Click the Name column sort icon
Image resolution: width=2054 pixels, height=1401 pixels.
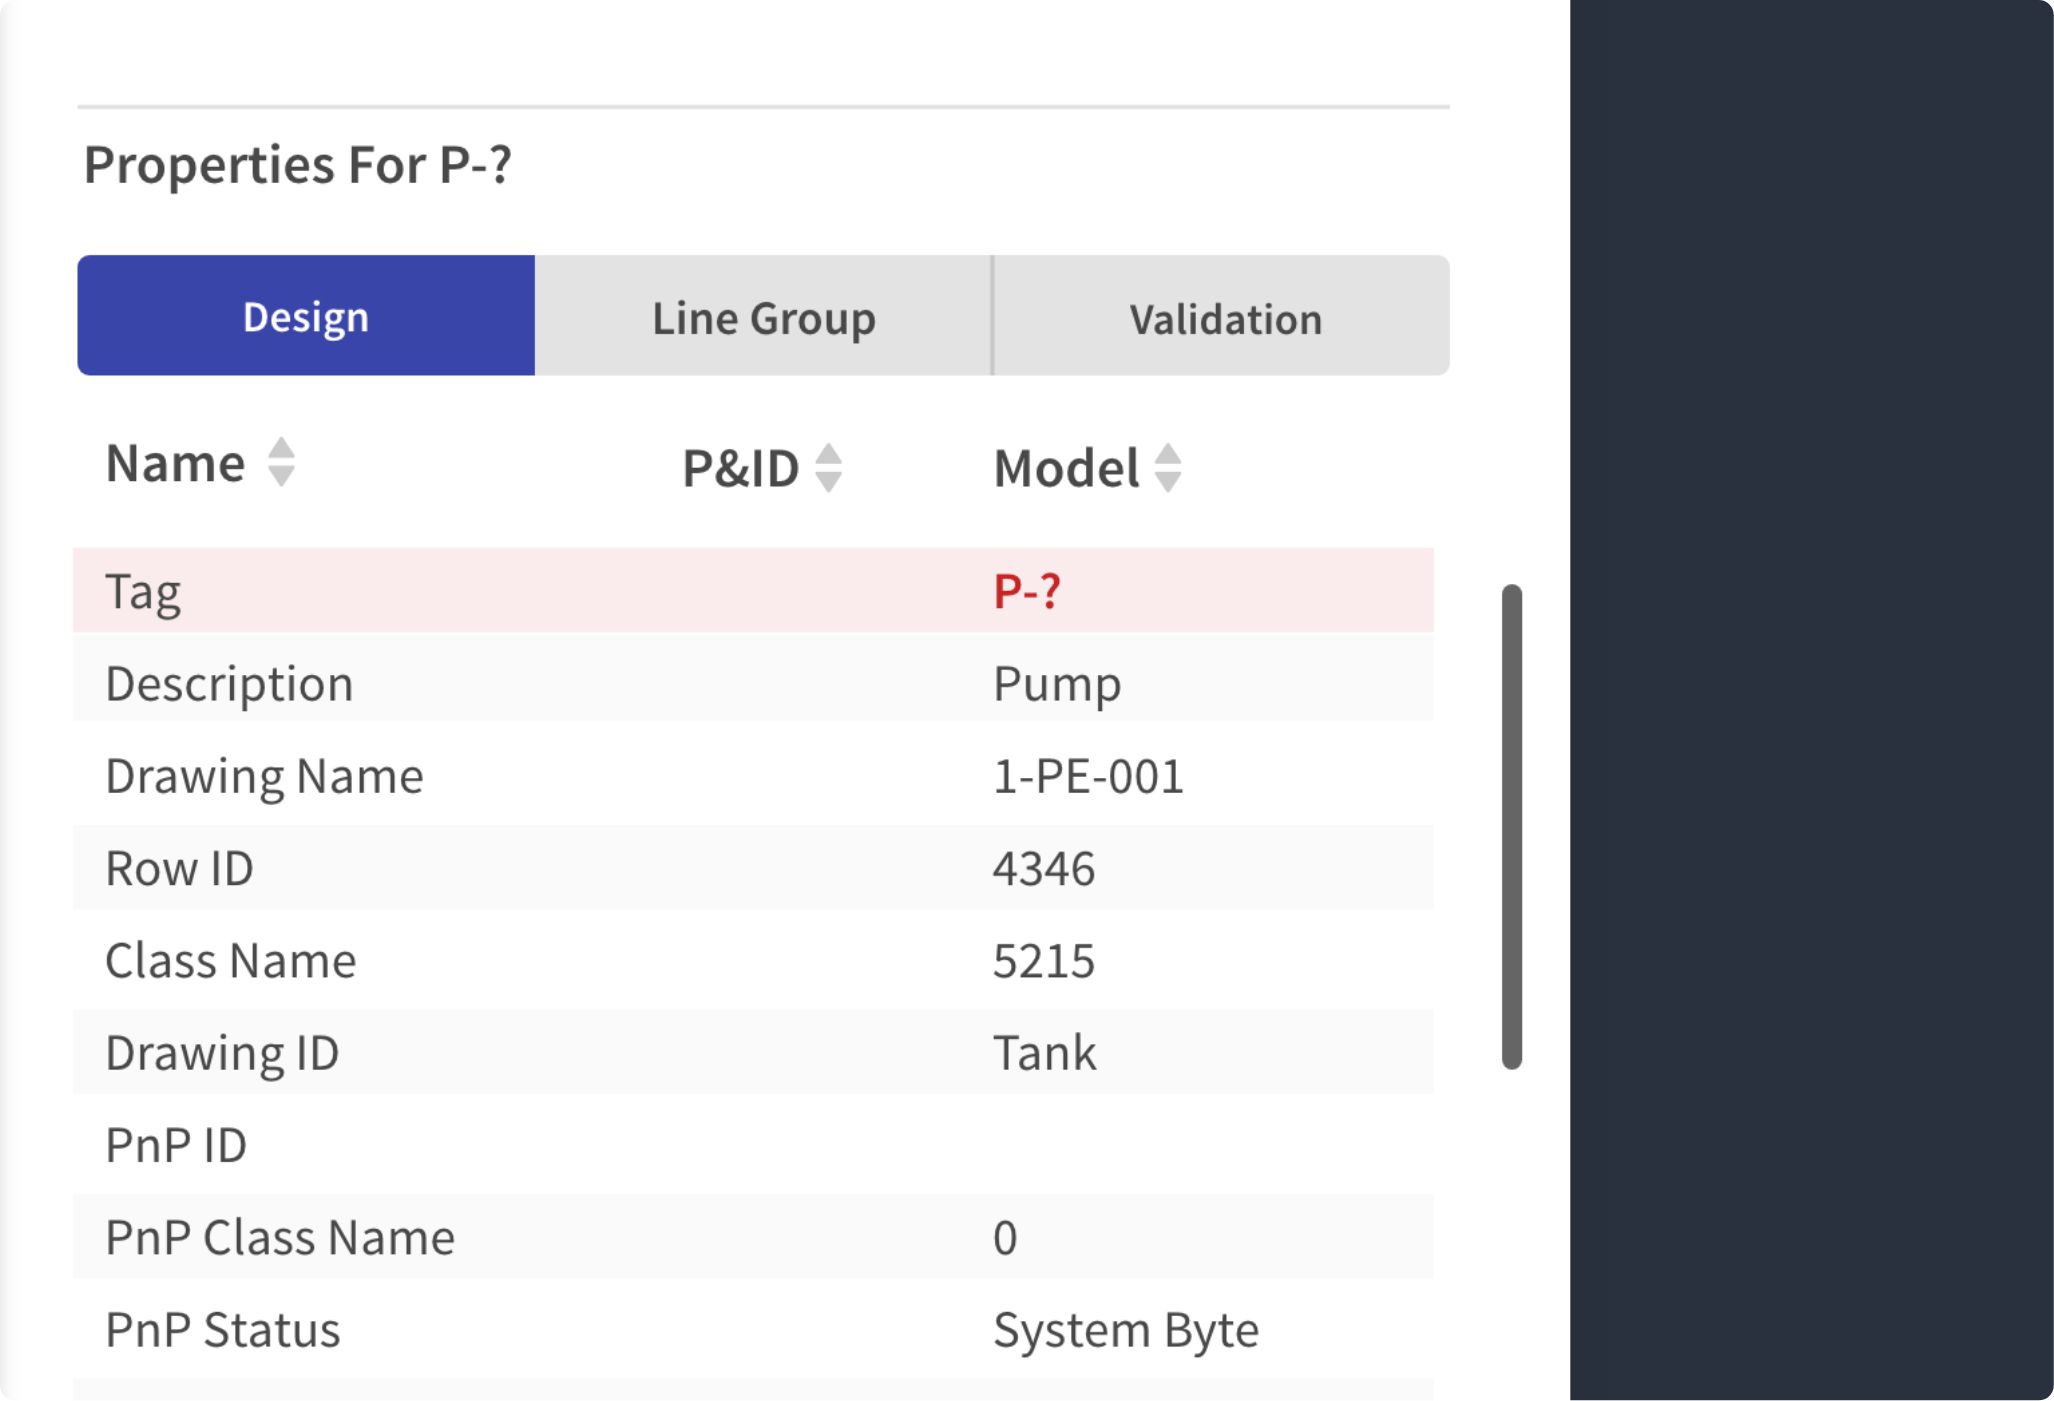(x=281, y=464)
